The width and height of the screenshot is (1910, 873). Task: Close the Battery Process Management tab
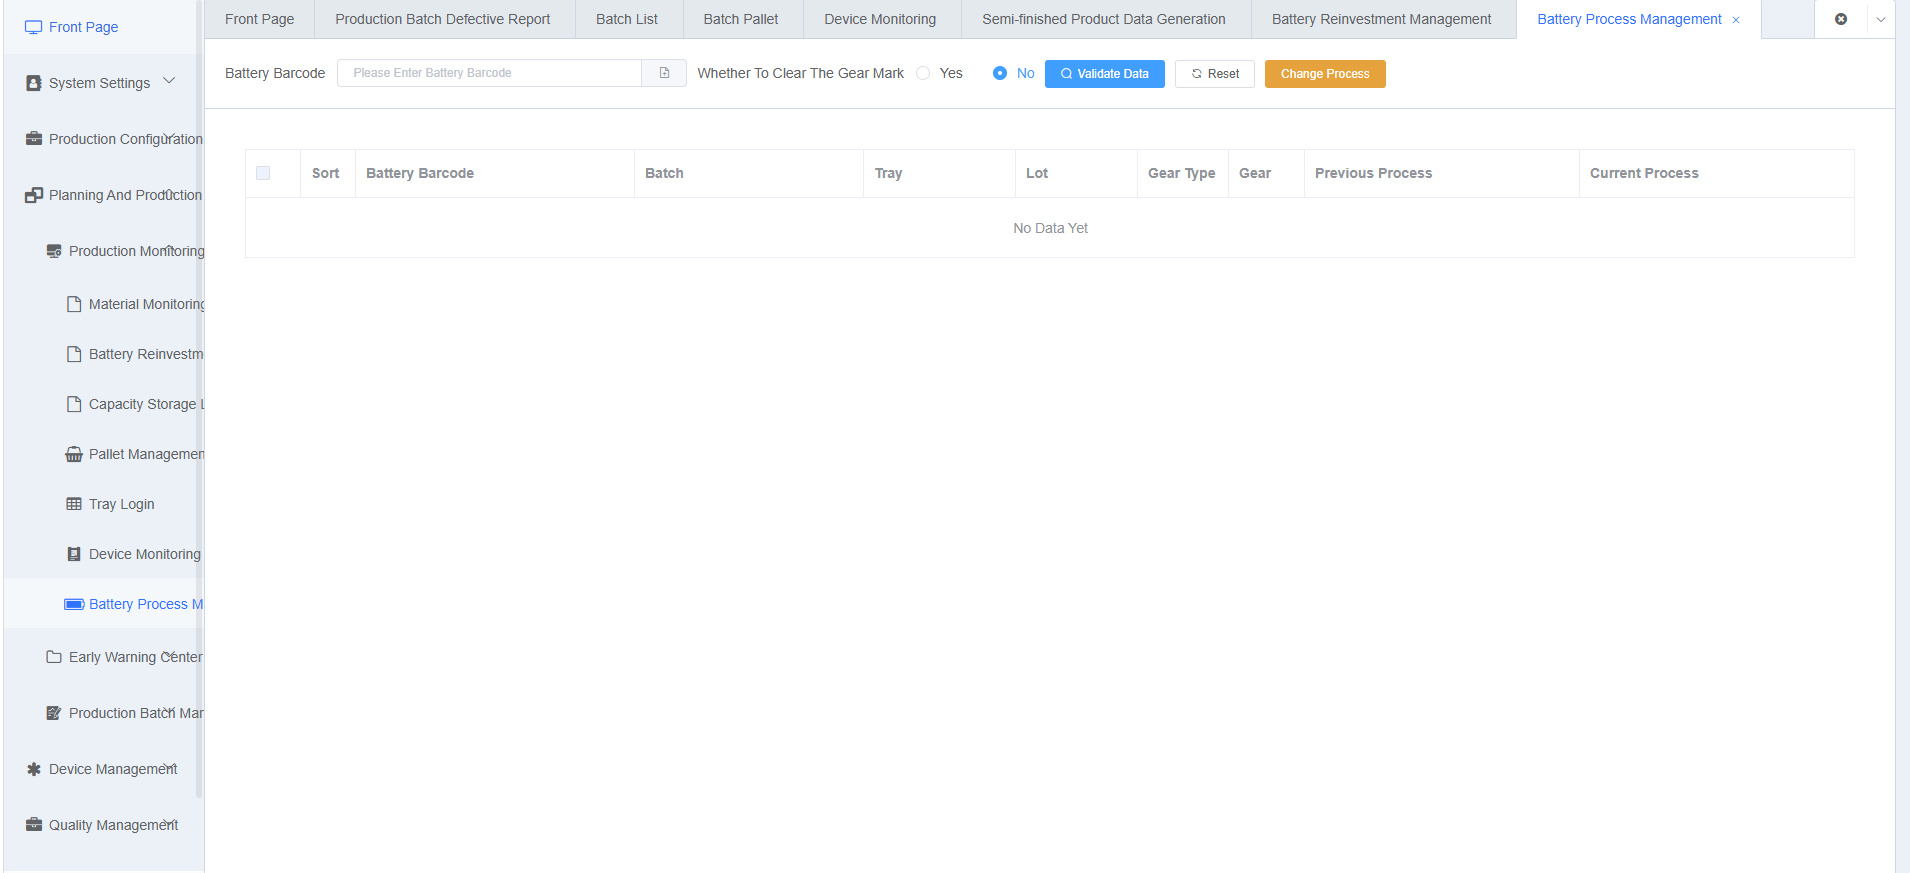(1736, 20)
